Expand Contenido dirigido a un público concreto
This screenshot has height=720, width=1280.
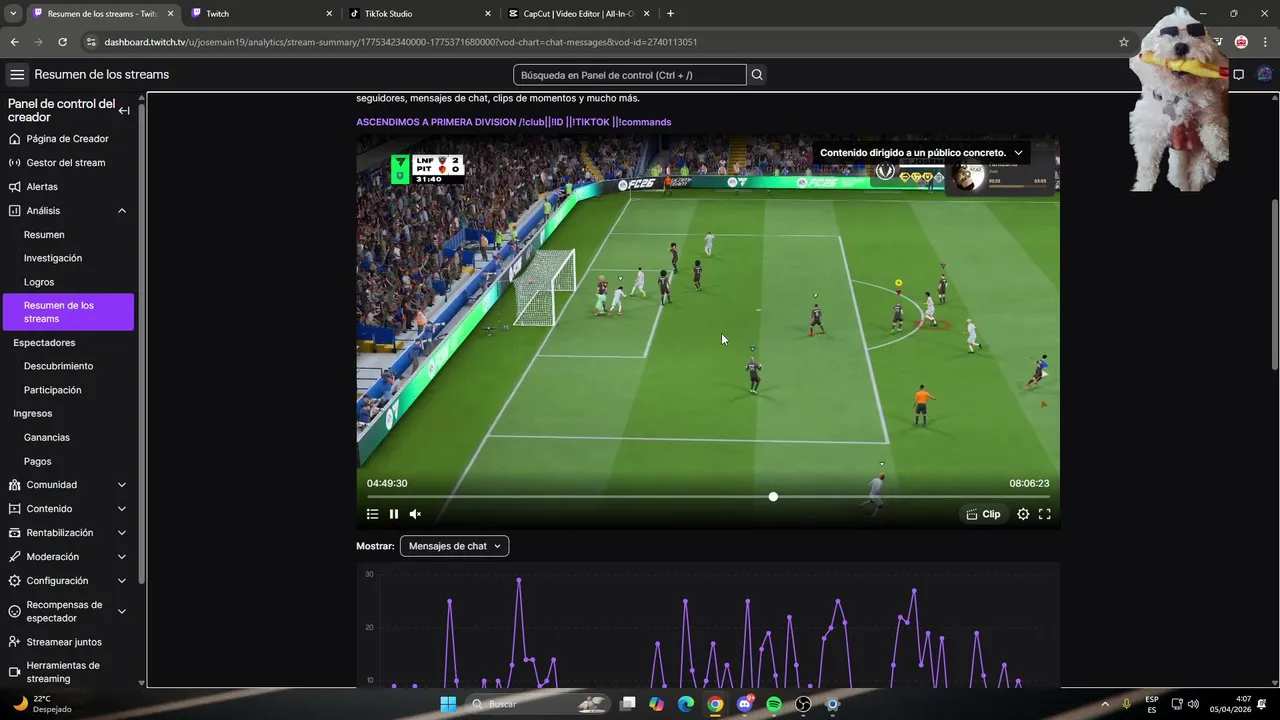click(x=920, y=153)
